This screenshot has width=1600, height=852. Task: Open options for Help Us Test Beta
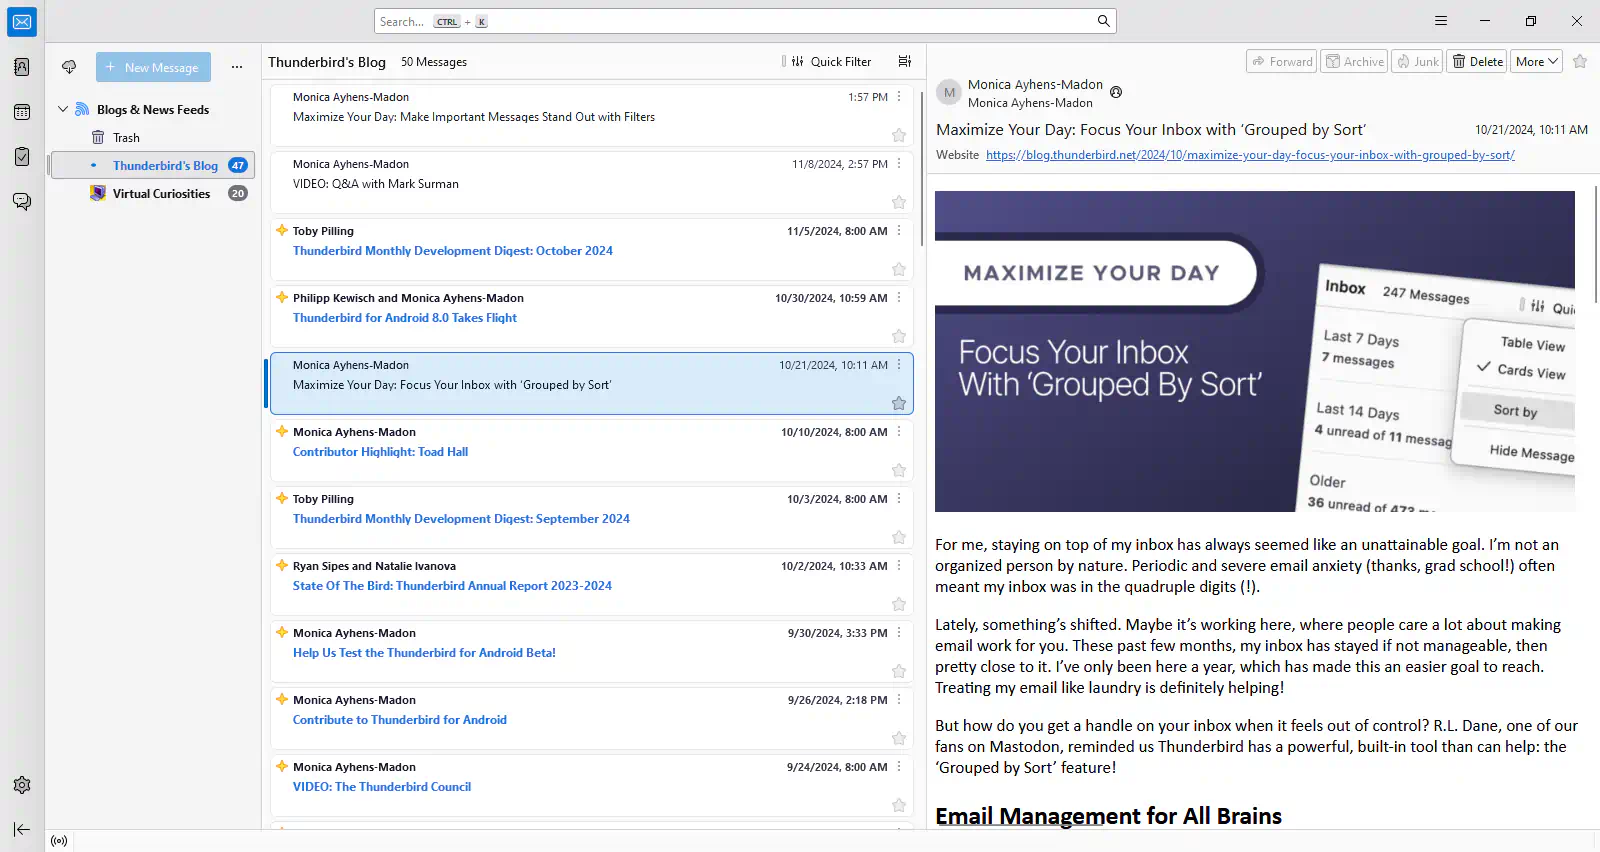tap(899, 633)
